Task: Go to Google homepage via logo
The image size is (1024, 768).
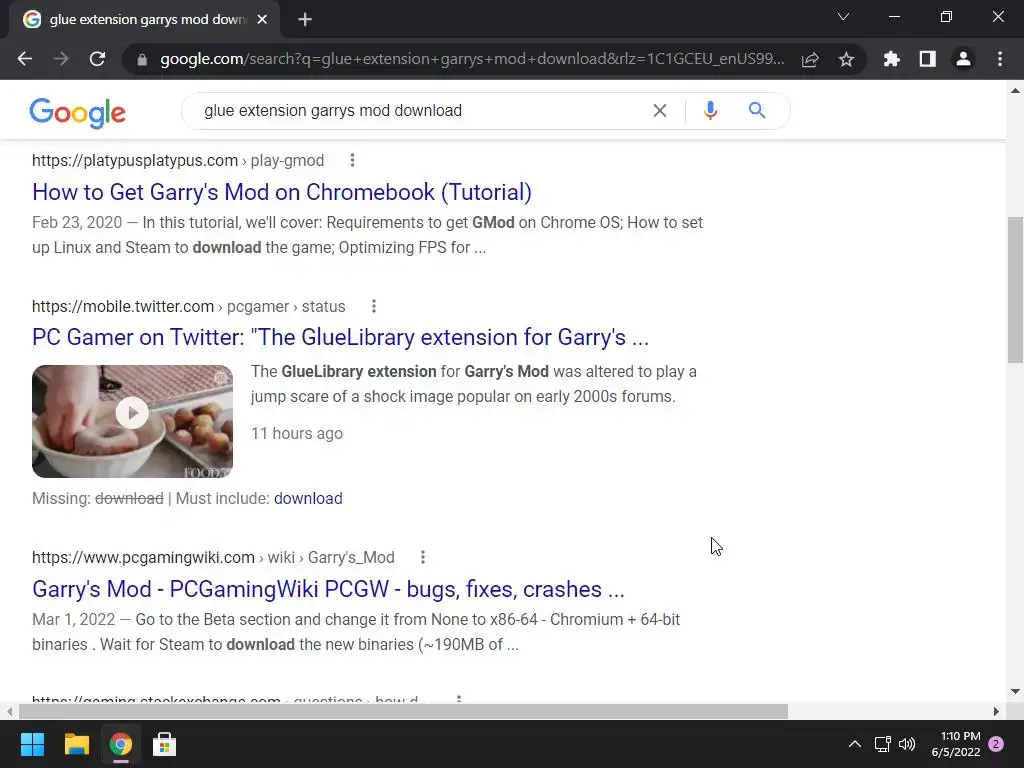Action: pos(78,112)
